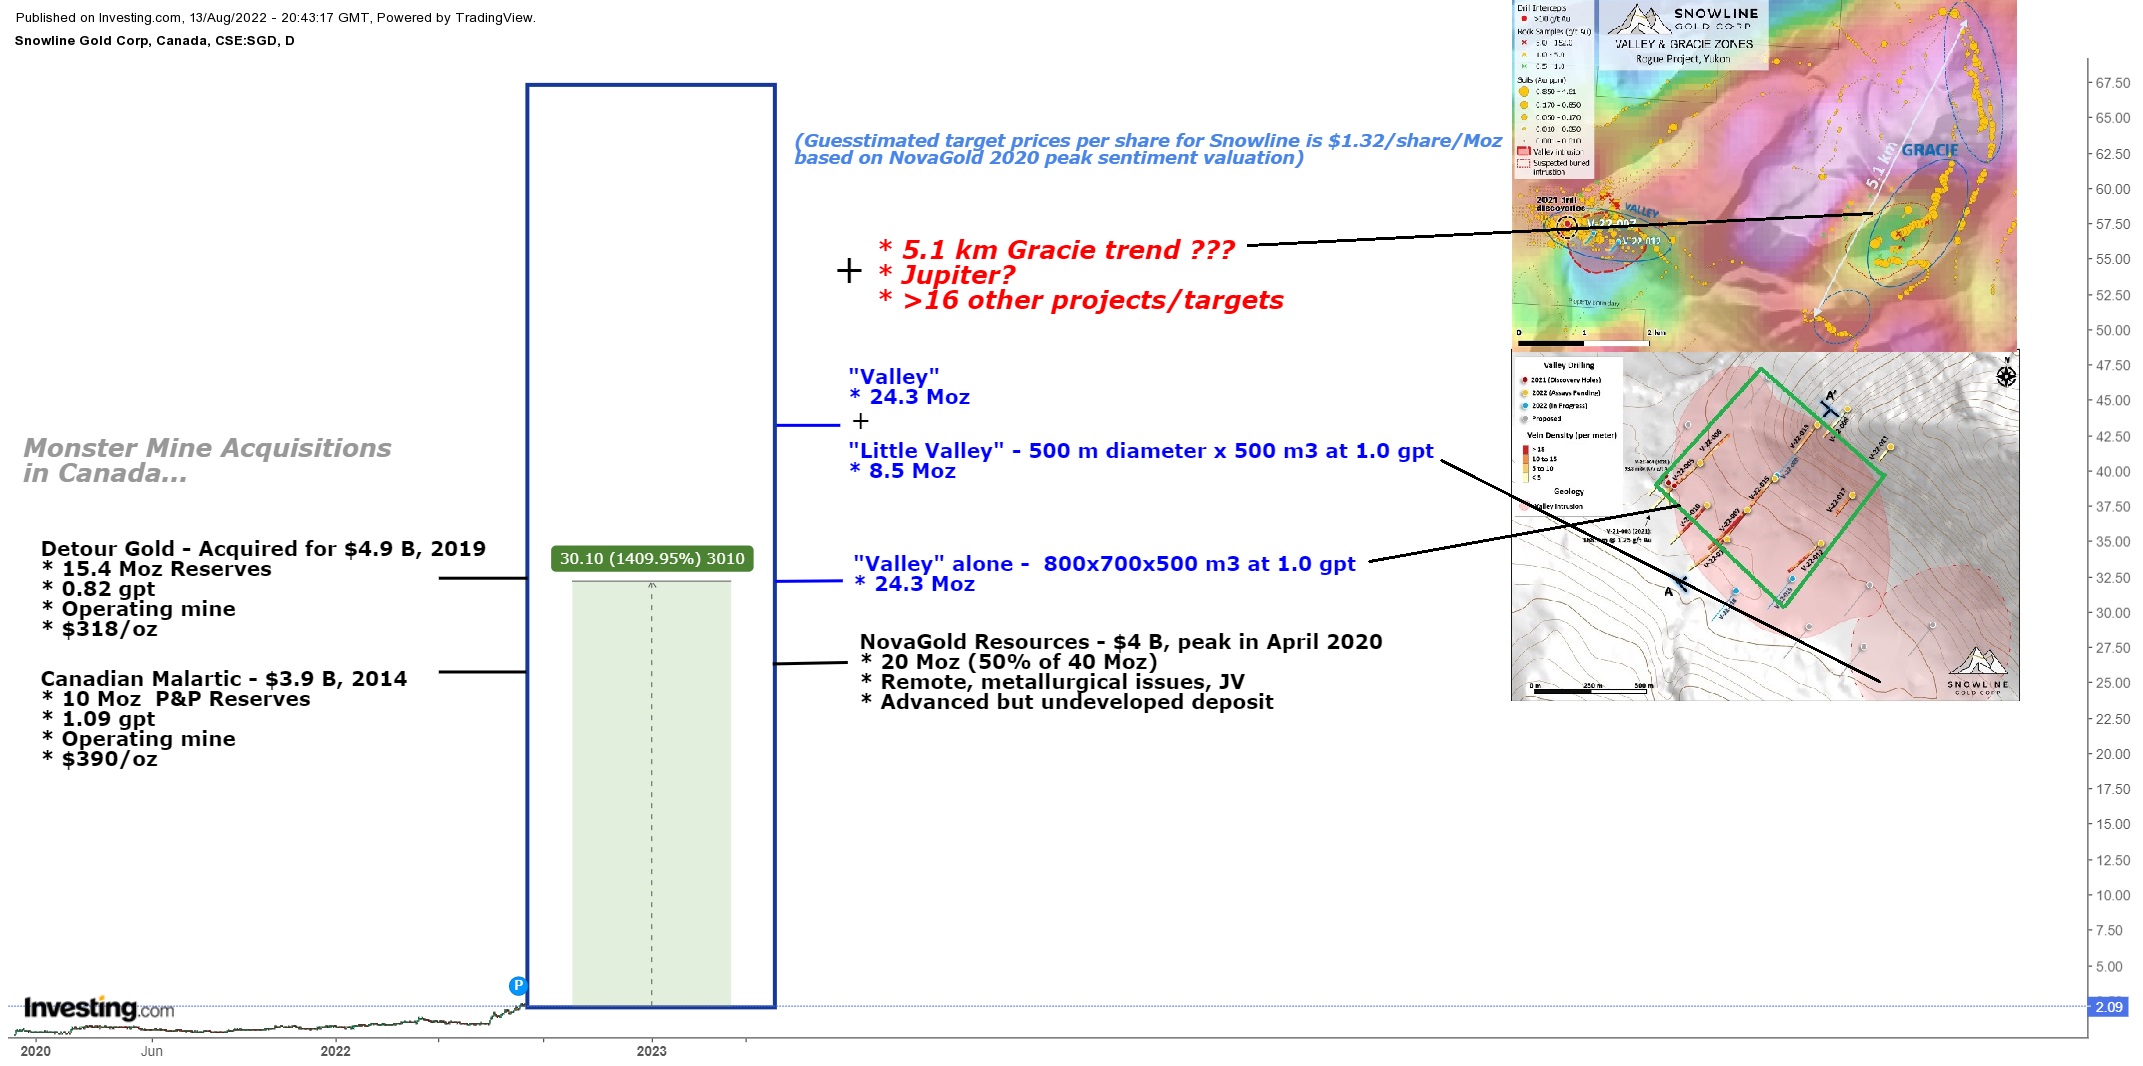This screenshot has height=1066, width=2143.
Task: Click the "0.82 gpt" grade text
Action: click(x=108, y=589)
